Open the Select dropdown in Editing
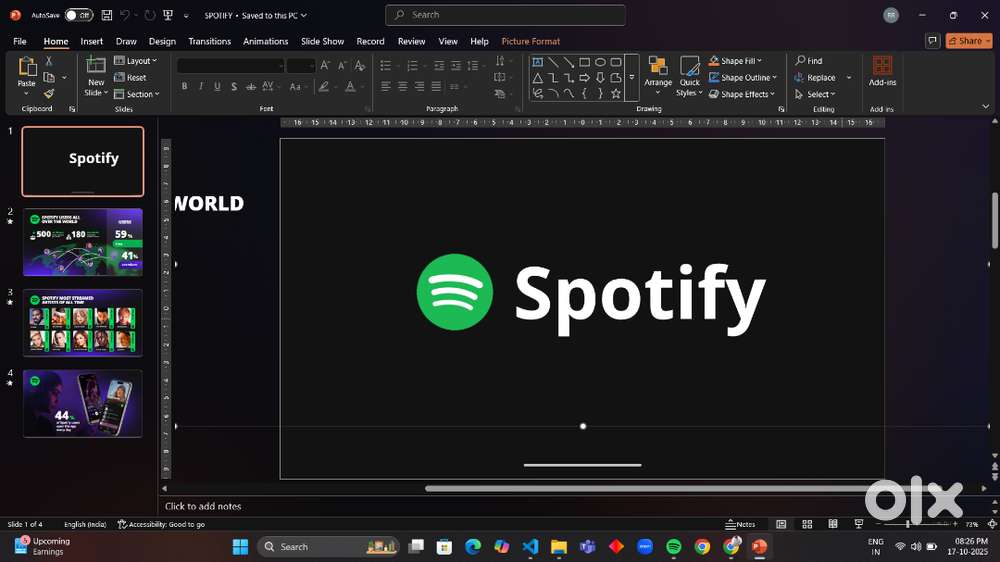 [x=815, y=94]
